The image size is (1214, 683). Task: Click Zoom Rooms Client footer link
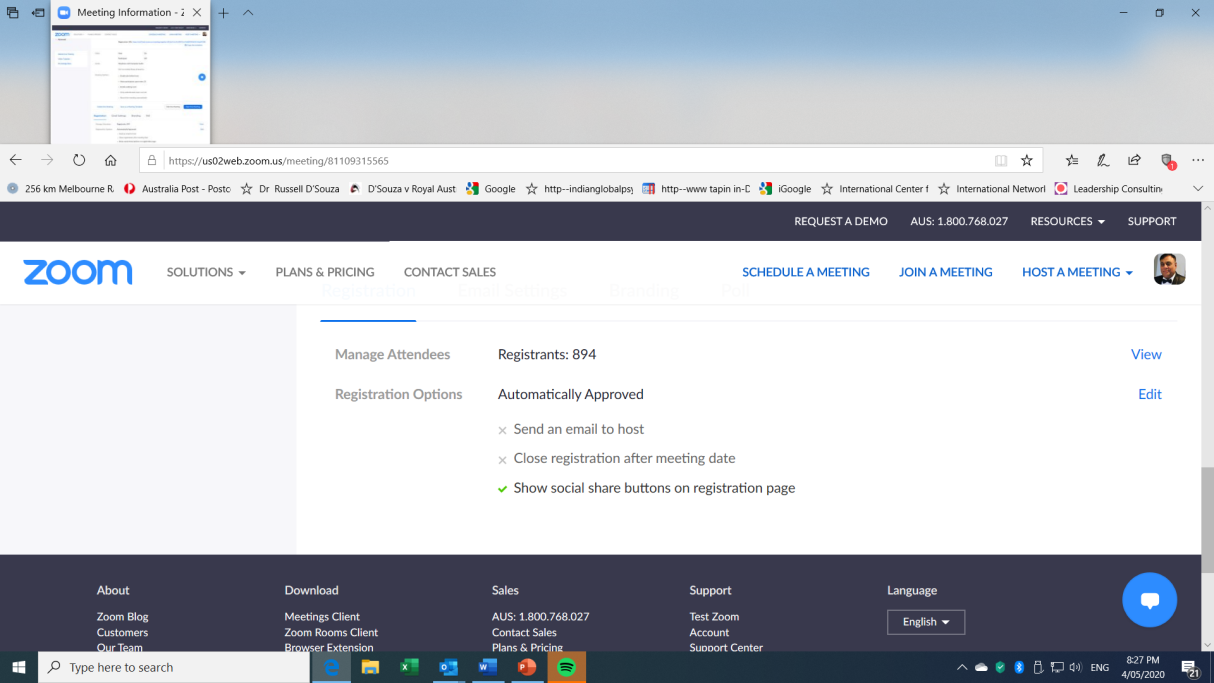pyautogui.click(x=331, y=632)
